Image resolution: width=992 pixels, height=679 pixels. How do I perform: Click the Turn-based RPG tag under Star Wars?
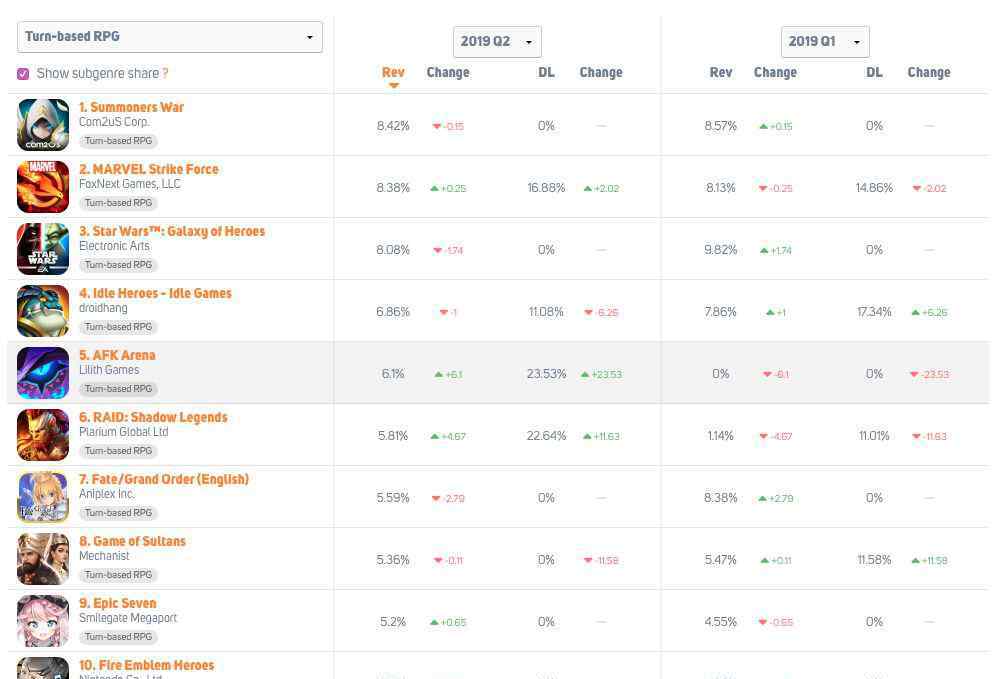pyautogui.click(x=119, y=265)
